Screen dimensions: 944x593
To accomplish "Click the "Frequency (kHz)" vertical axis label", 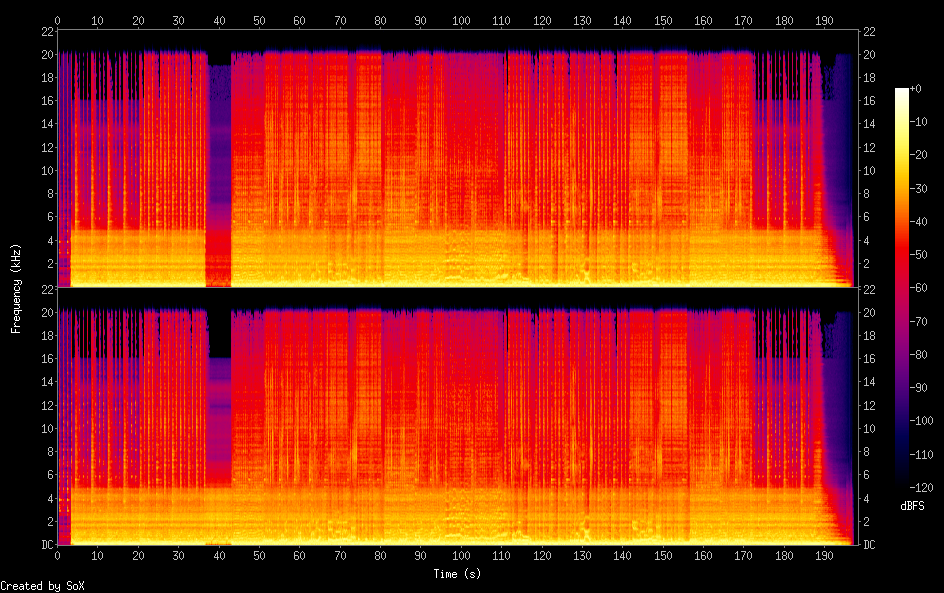I will pos(16,288).
